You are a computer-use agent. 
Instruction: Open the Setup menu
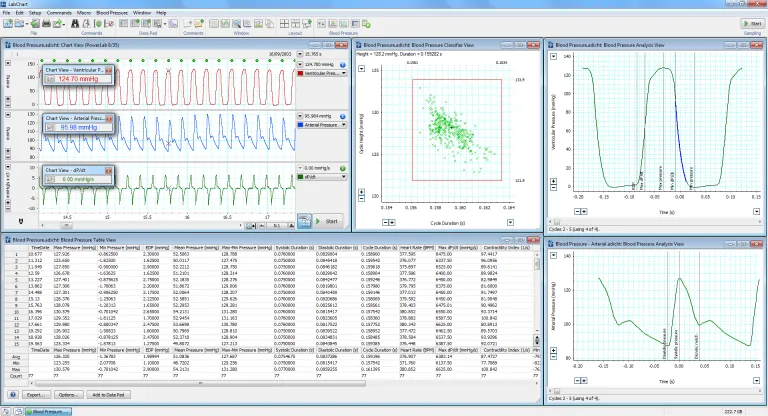pyautogui.click(x=35, y=13)
